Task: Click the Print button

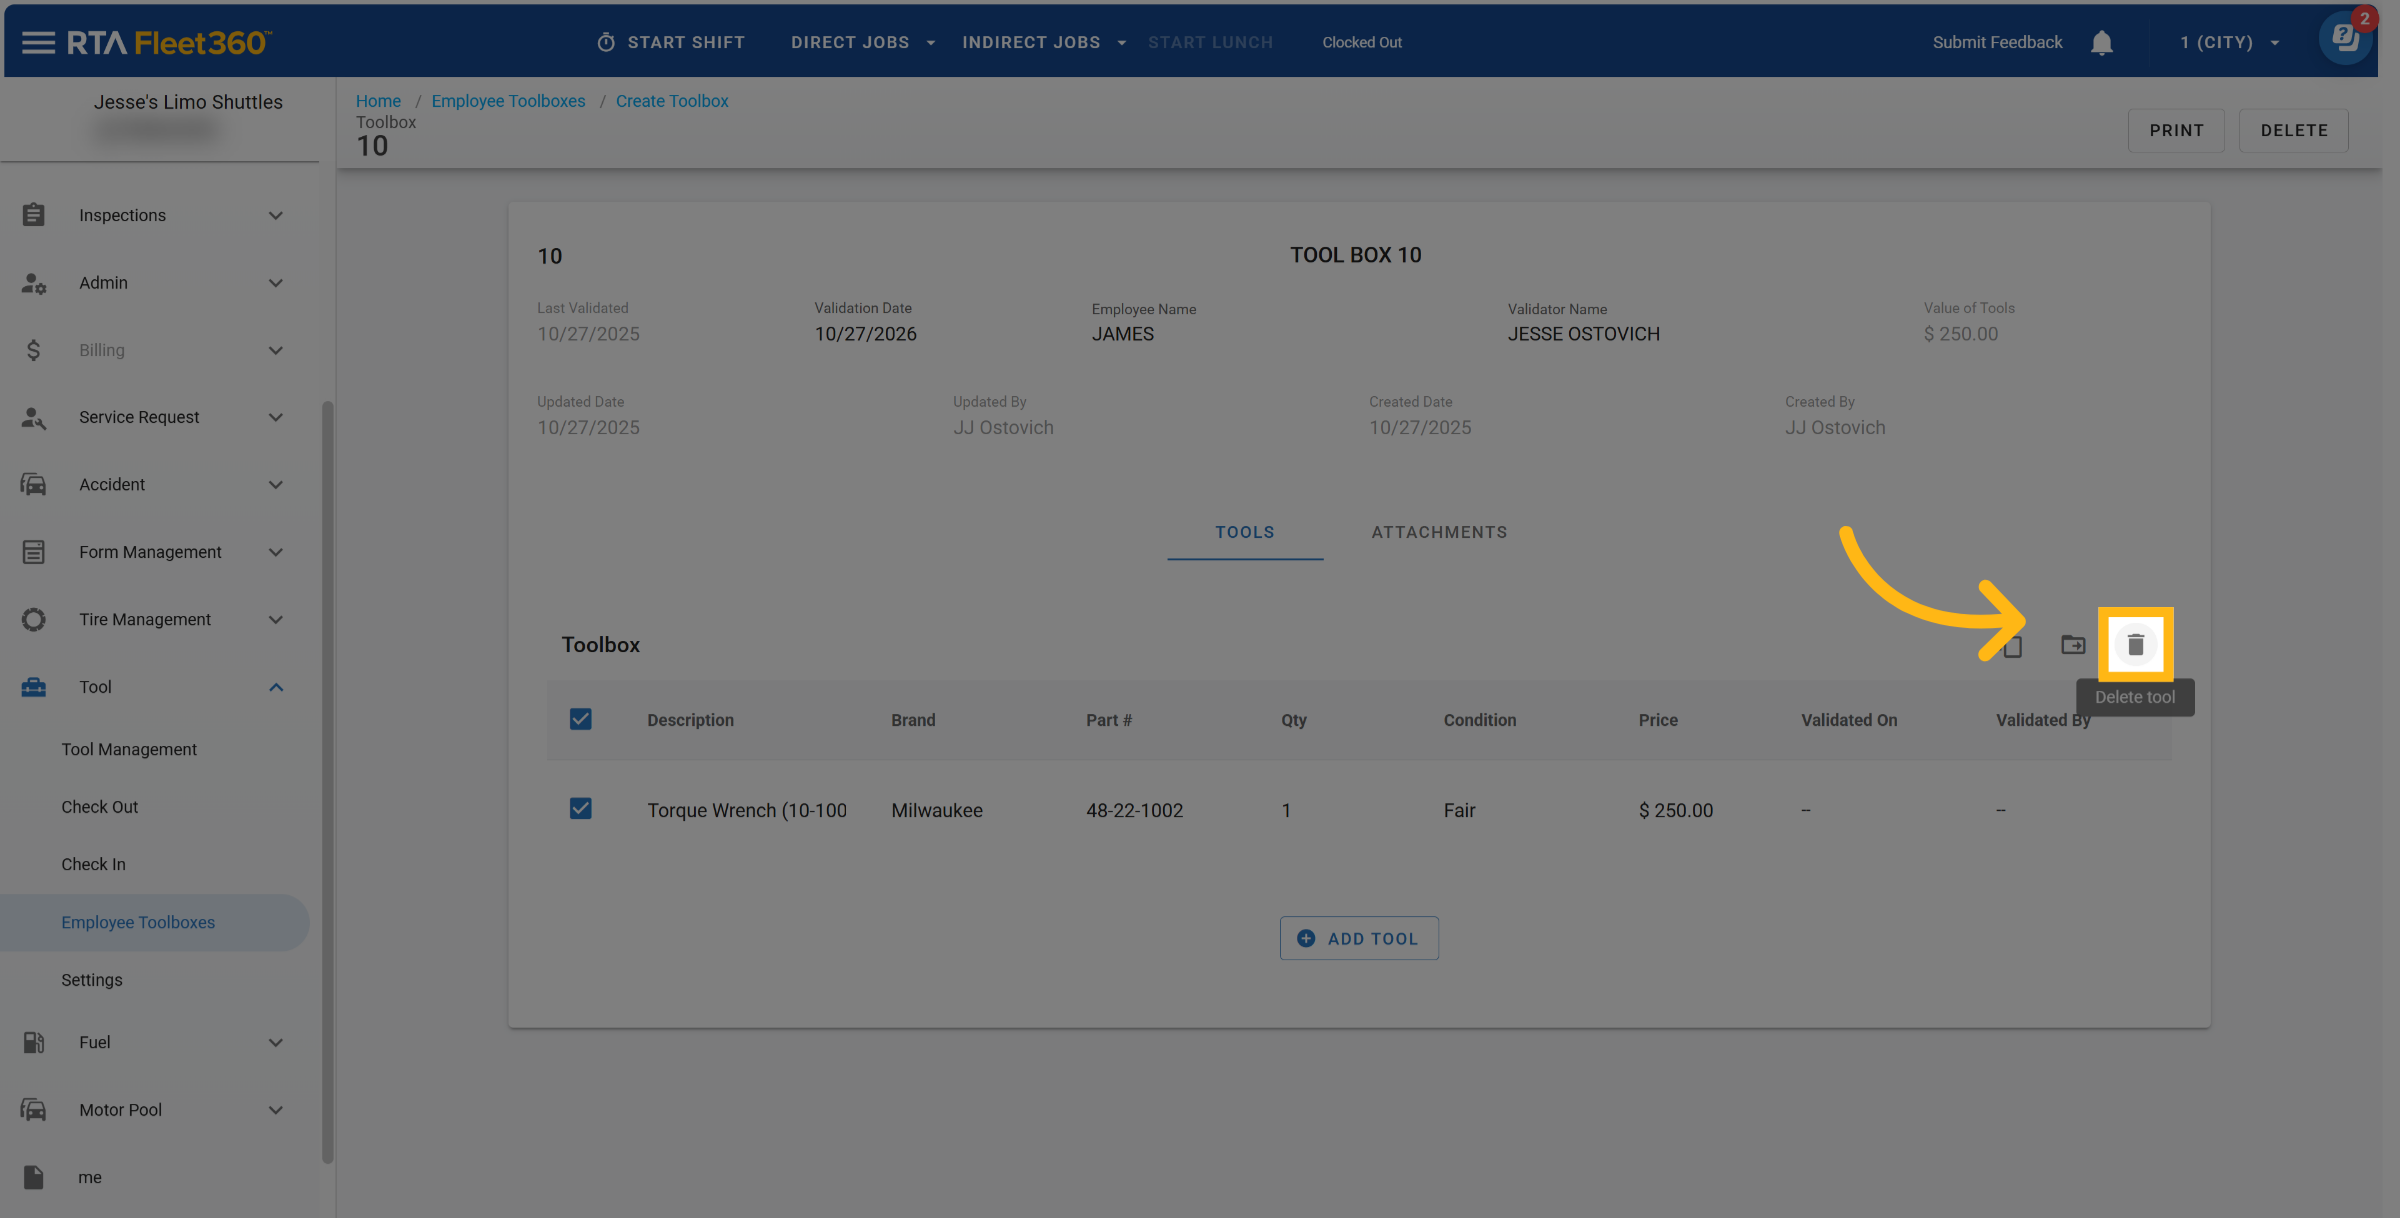Action: (x=2175, y=130)
